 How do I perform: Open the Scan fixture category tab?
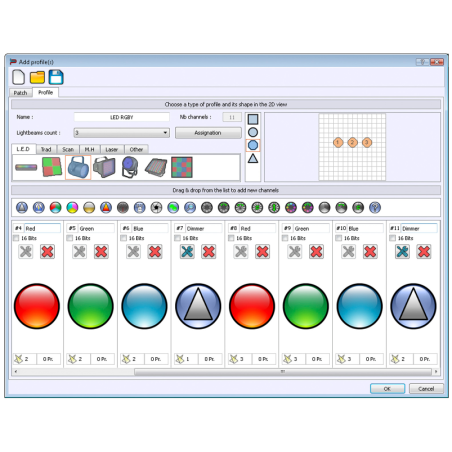click(x=68, y=149)
